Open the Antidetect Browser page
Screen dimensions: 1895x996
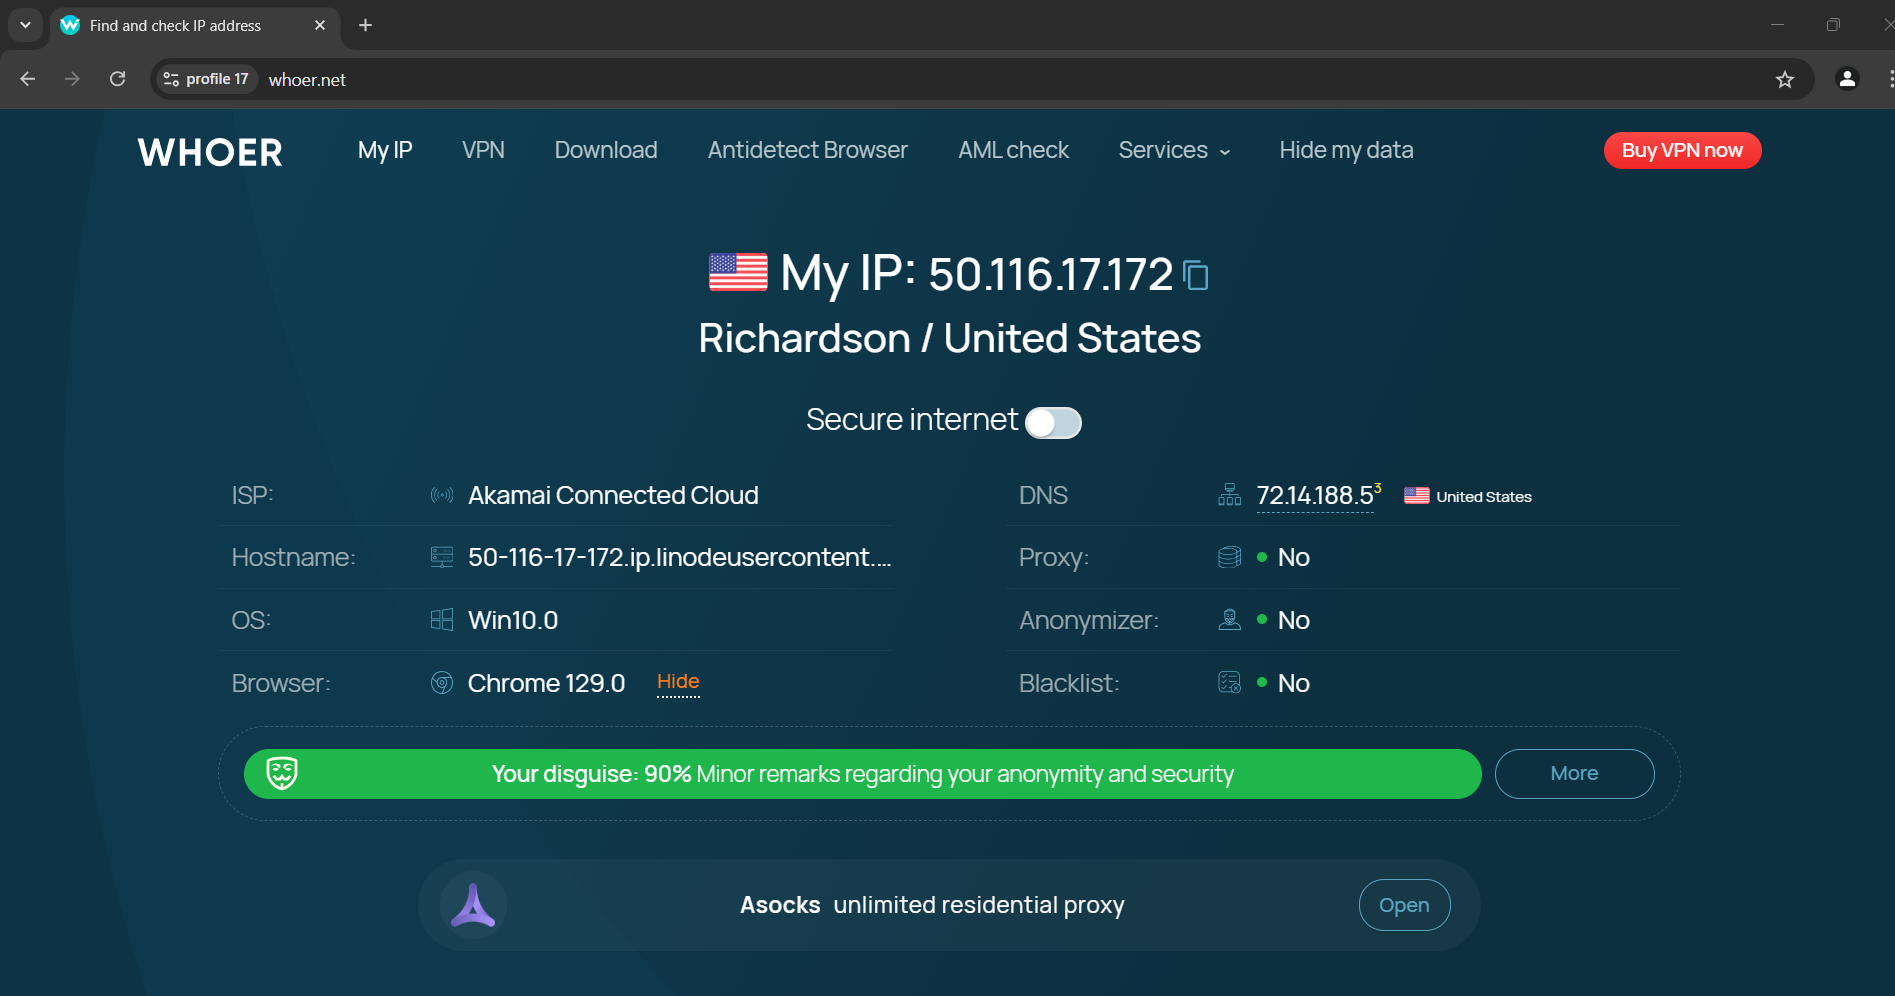coord(808,150)
